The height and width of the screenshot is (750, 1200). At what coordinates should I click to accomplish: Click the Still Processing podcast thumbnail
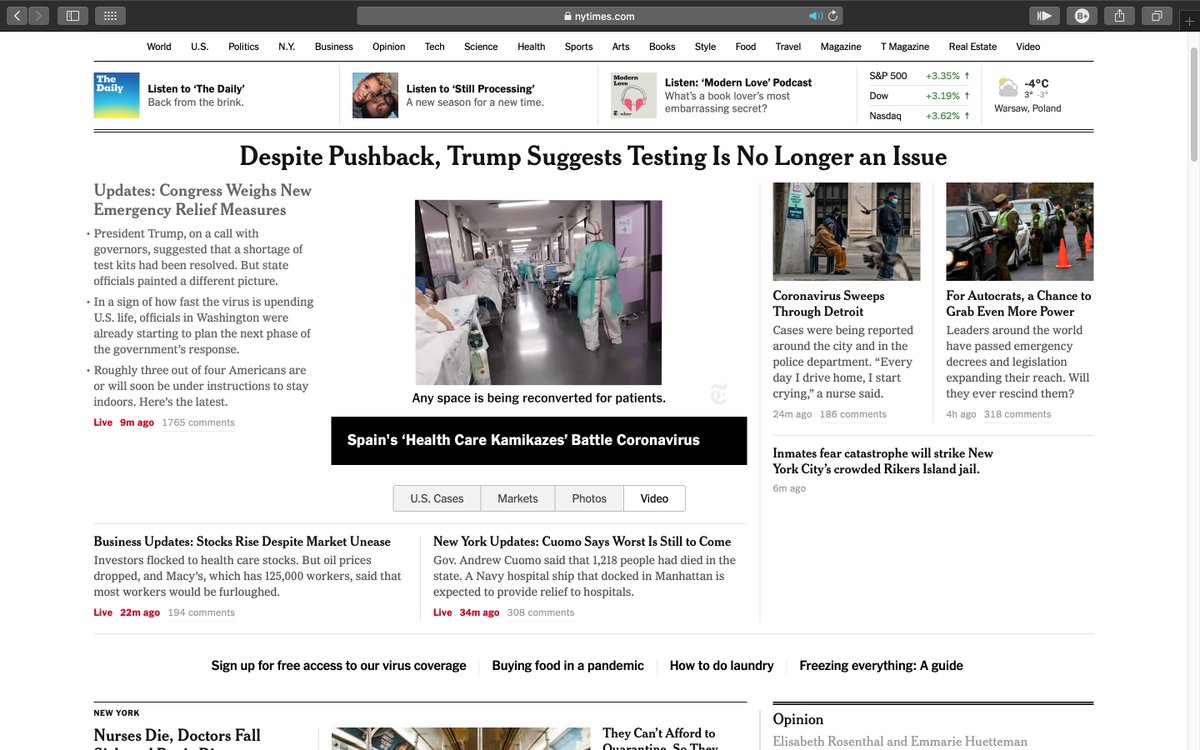[x=375, y=95]
